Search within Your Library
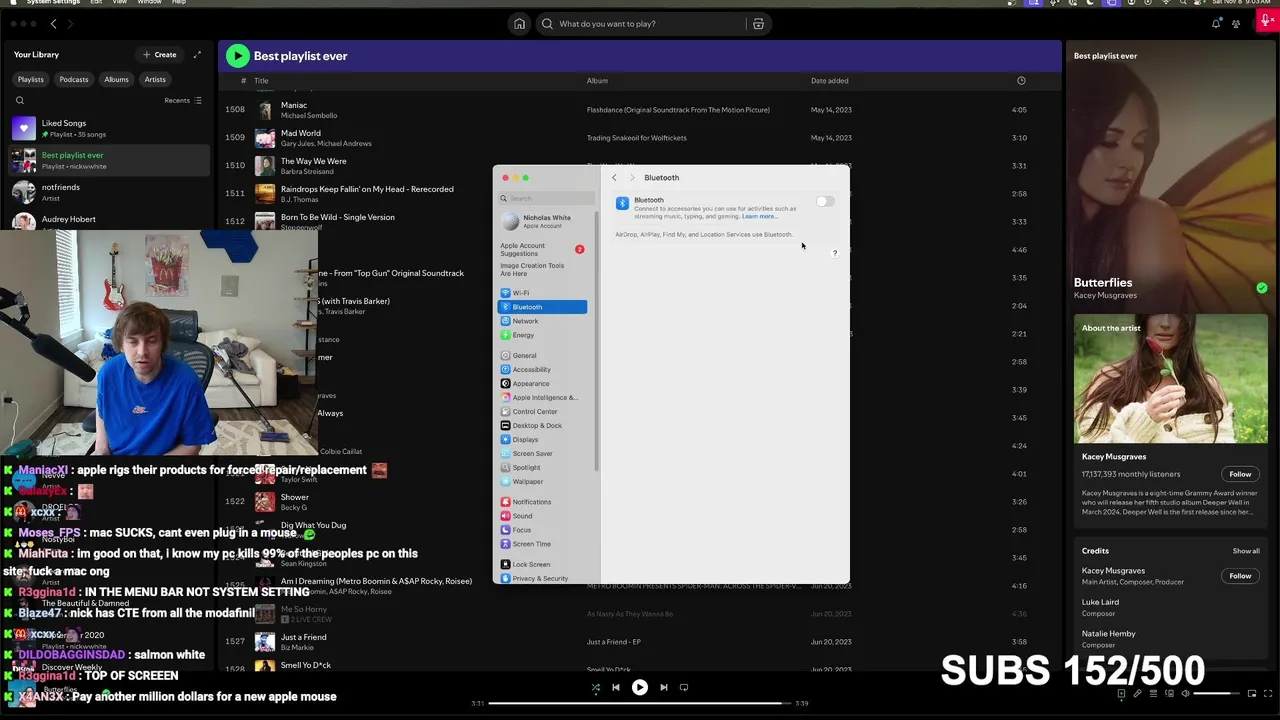Screen dimensions: 1280x720 [x=19, y=100]
